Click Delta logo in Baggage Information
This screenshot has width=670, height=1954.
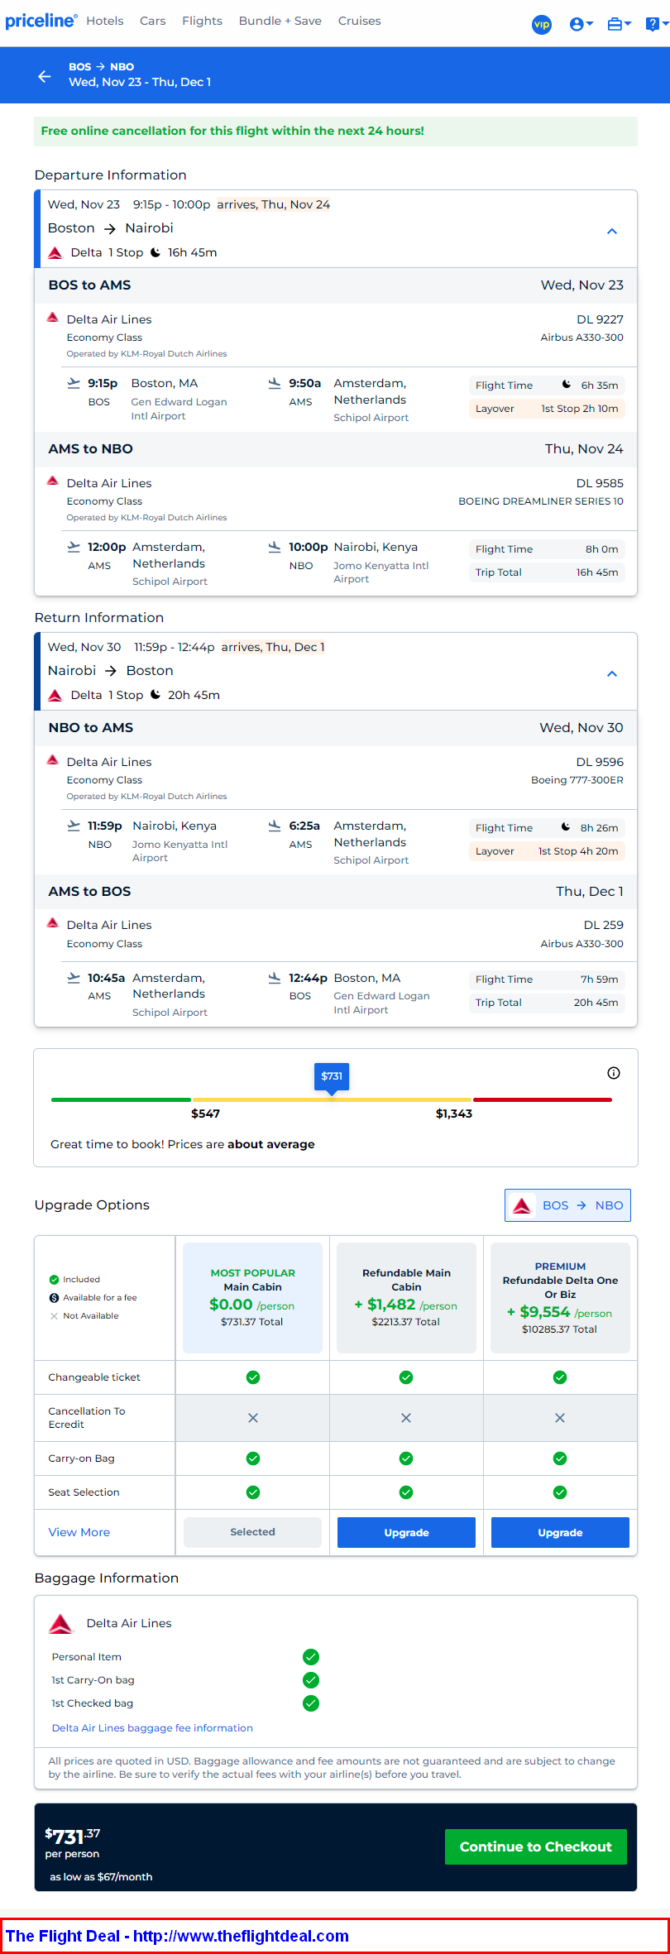61,1623
